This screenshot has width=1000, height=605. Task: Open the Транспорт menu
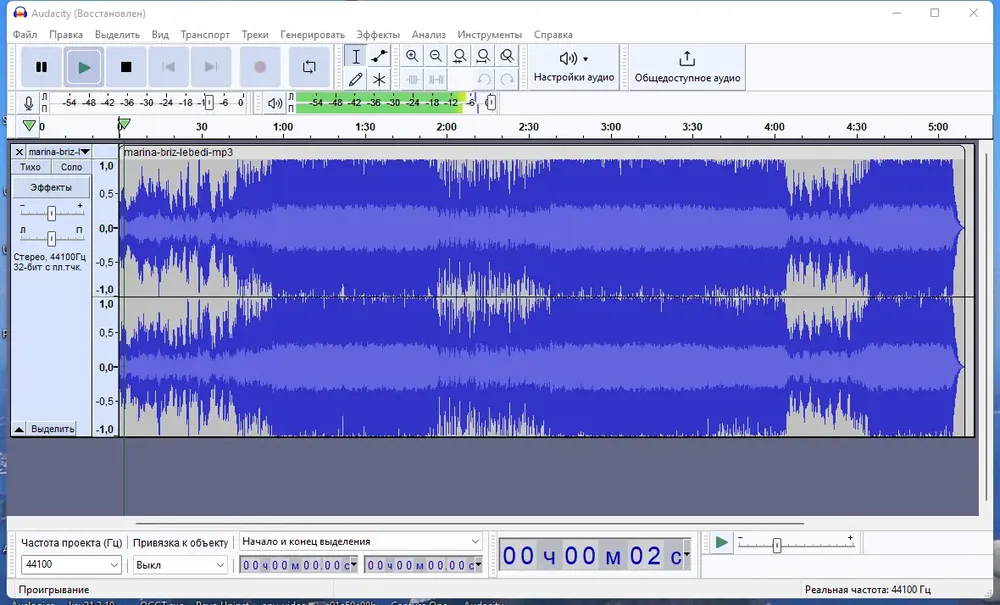click(x=205, y=34)
